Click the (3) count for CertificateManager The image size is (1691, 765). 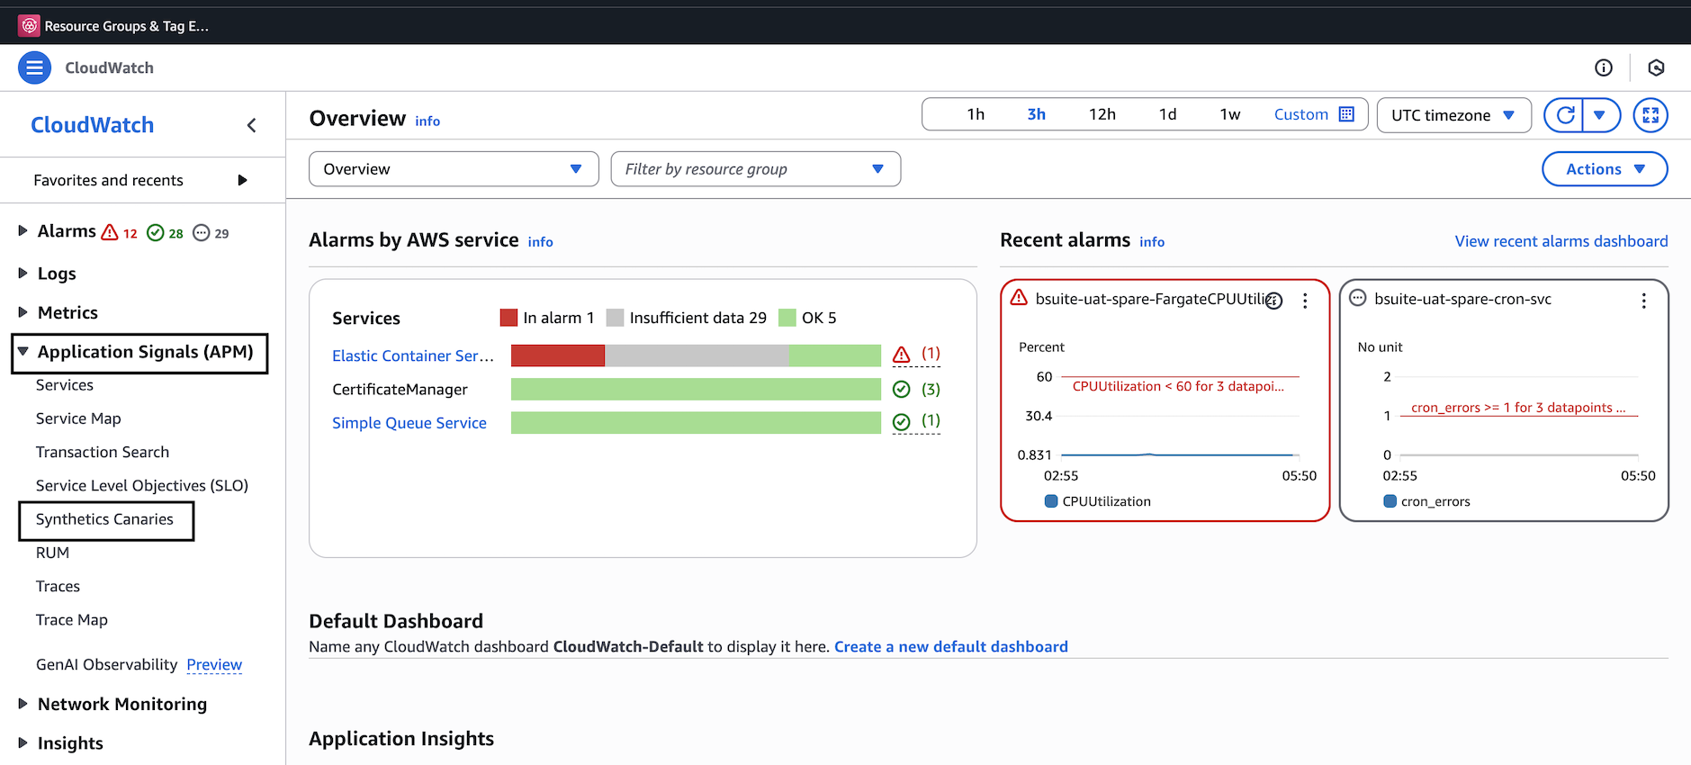click(x=931, y=388)
